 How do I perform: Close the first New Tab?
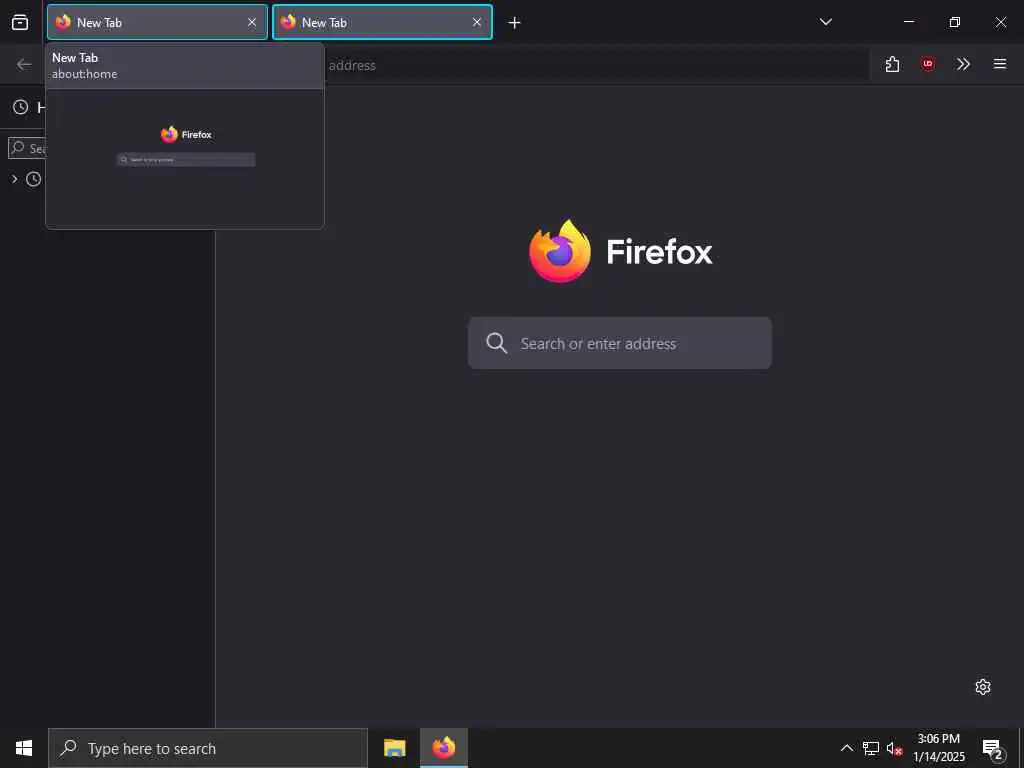(251, 22)
